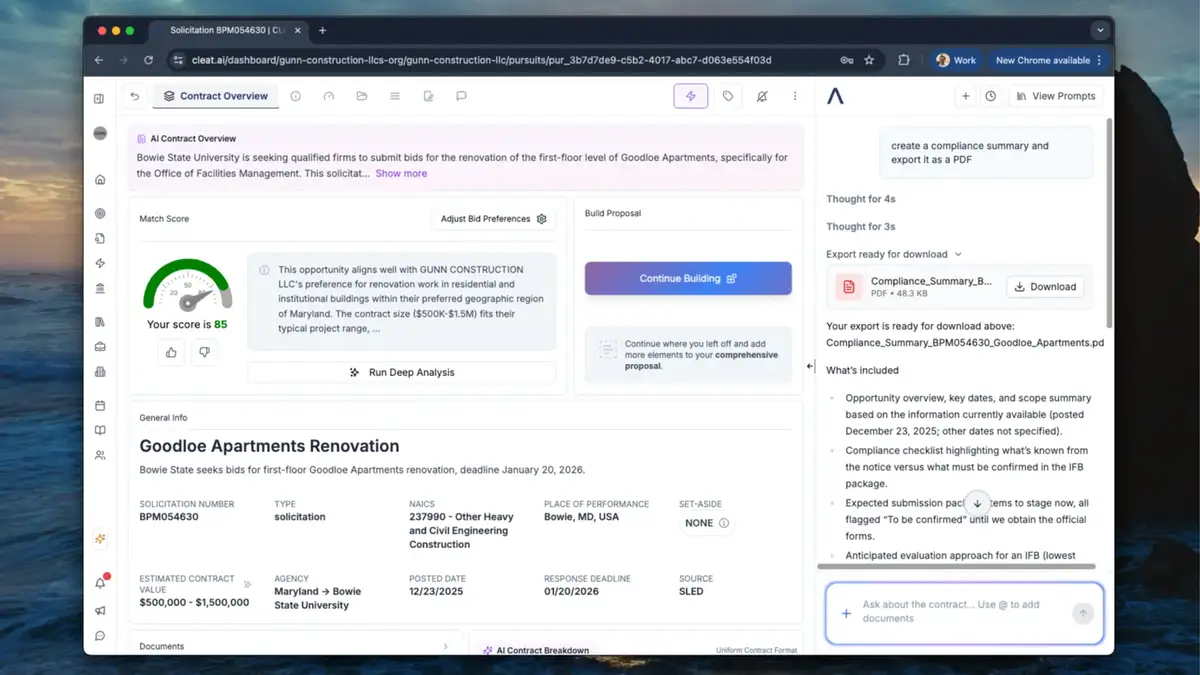Open the Work profile button in Chrome
Image resolution: width=1200 pixels, height=675 pixels.
[x=956, y=60]
